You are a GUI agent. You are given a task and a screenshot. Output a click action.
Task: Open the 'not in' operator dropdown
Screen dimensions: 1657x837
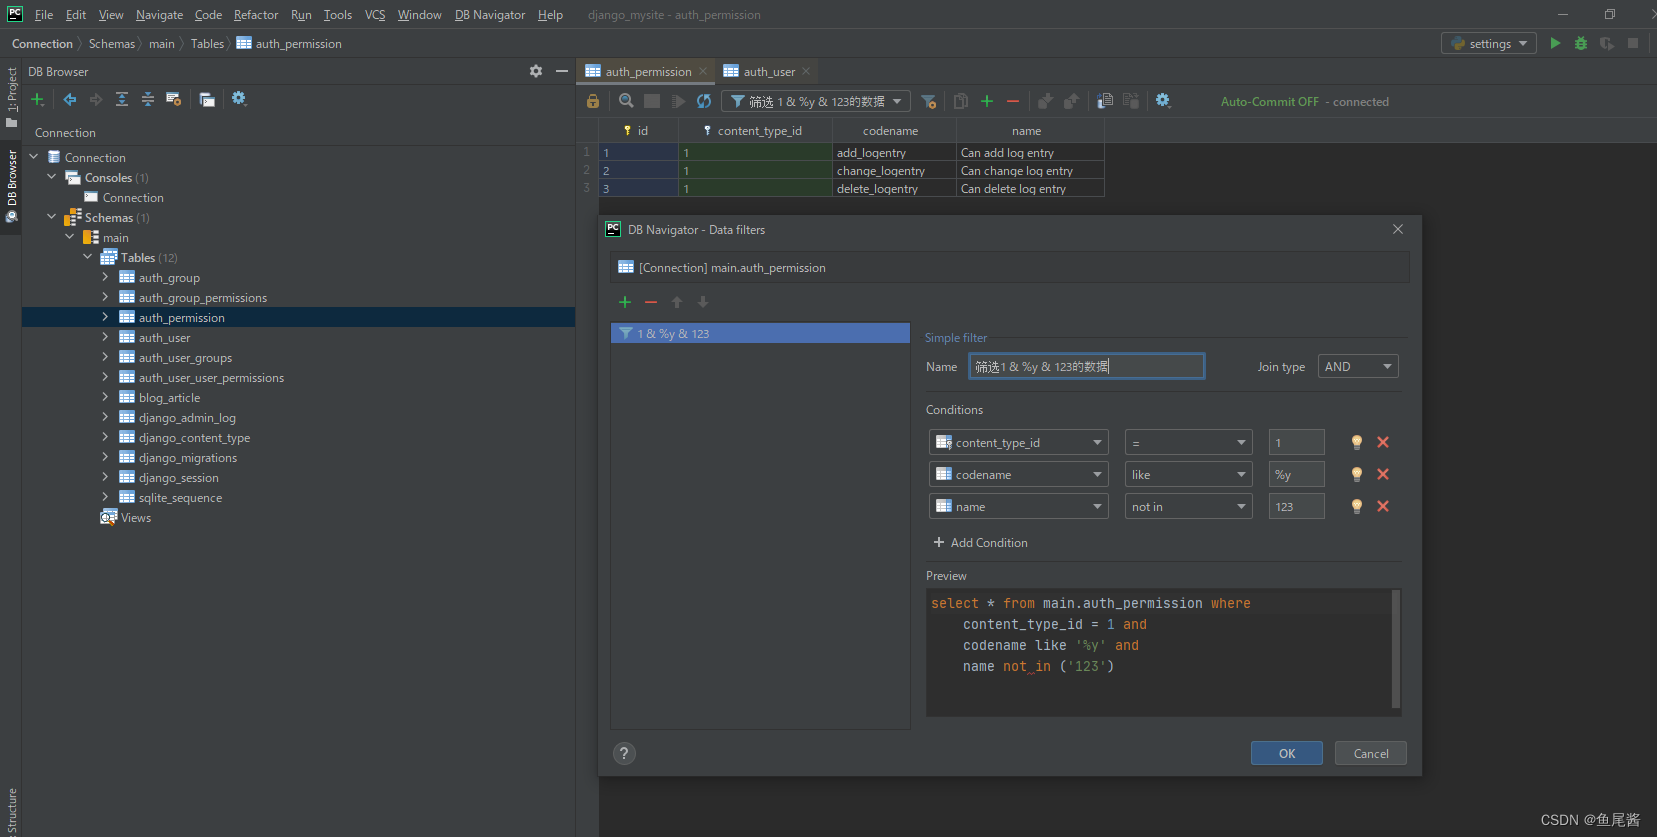click(x=1188, y=507)
